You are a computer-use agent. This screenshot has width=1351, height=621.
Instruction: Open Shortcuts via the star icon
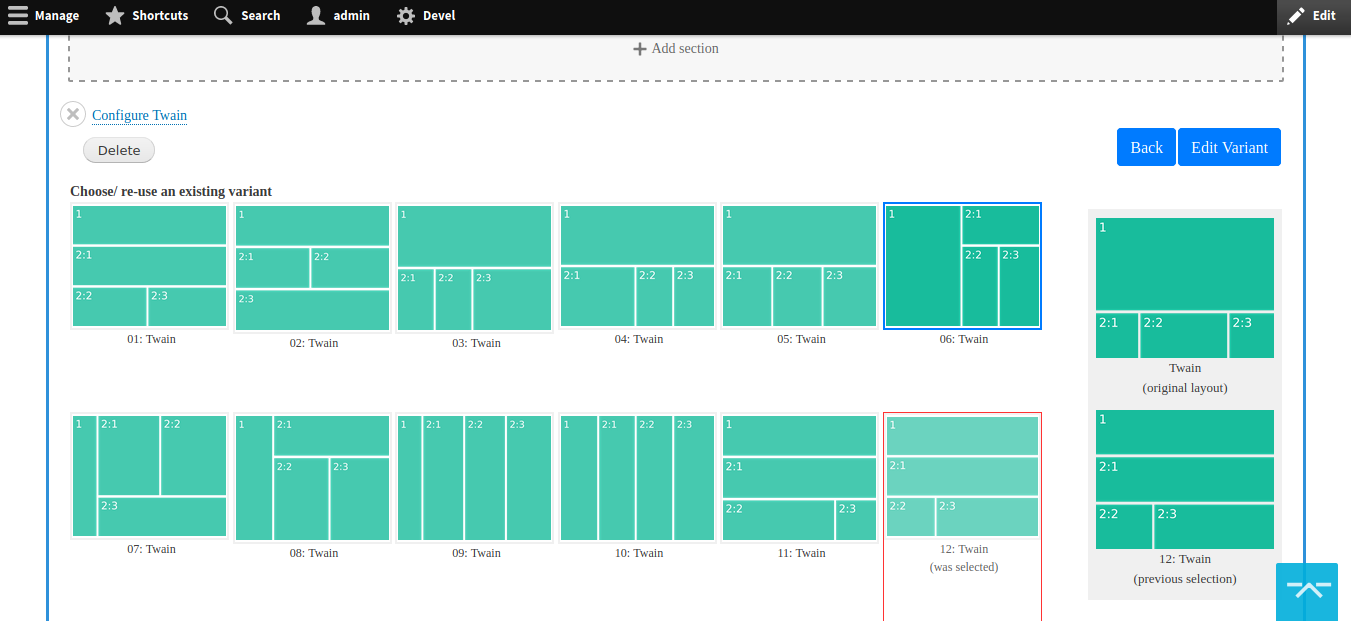pyautogui.click(x=115, y=16)
